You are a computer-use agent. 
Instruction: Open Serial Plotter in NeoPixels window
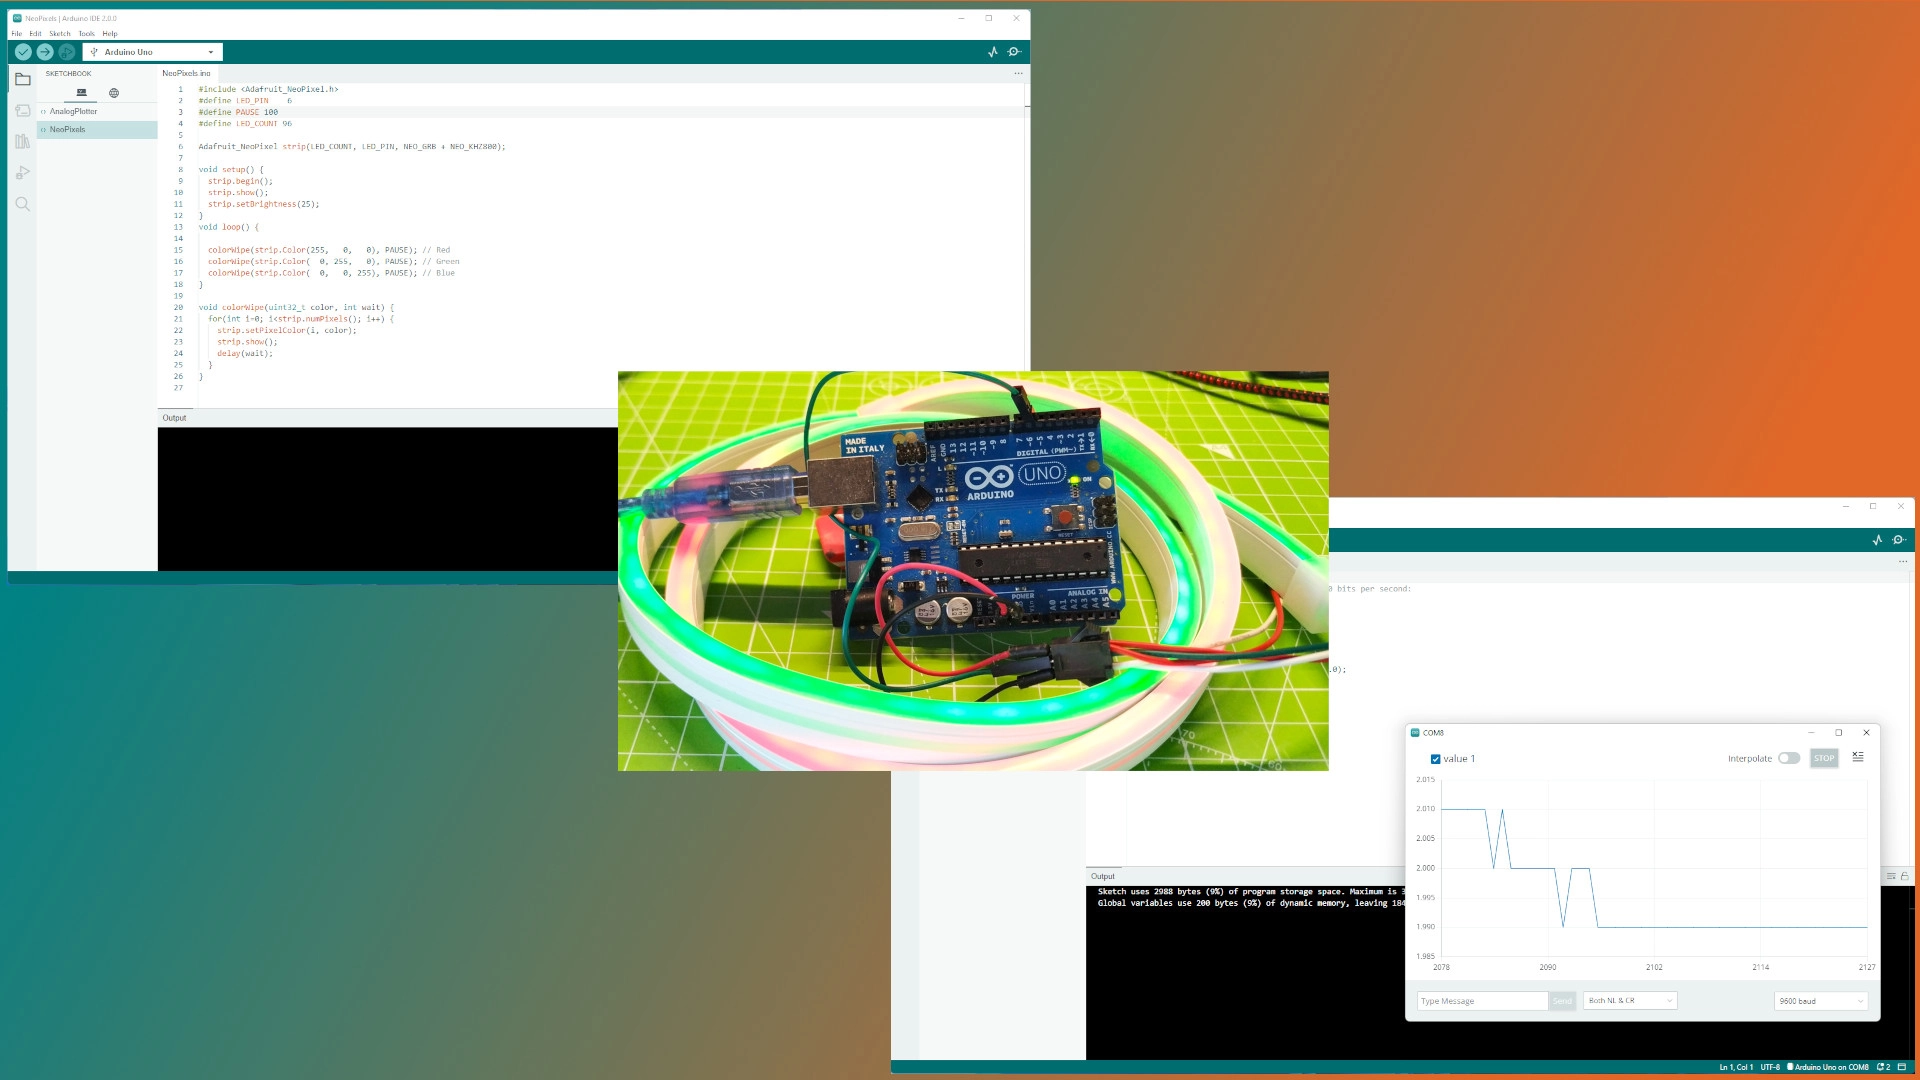[993, 52]
